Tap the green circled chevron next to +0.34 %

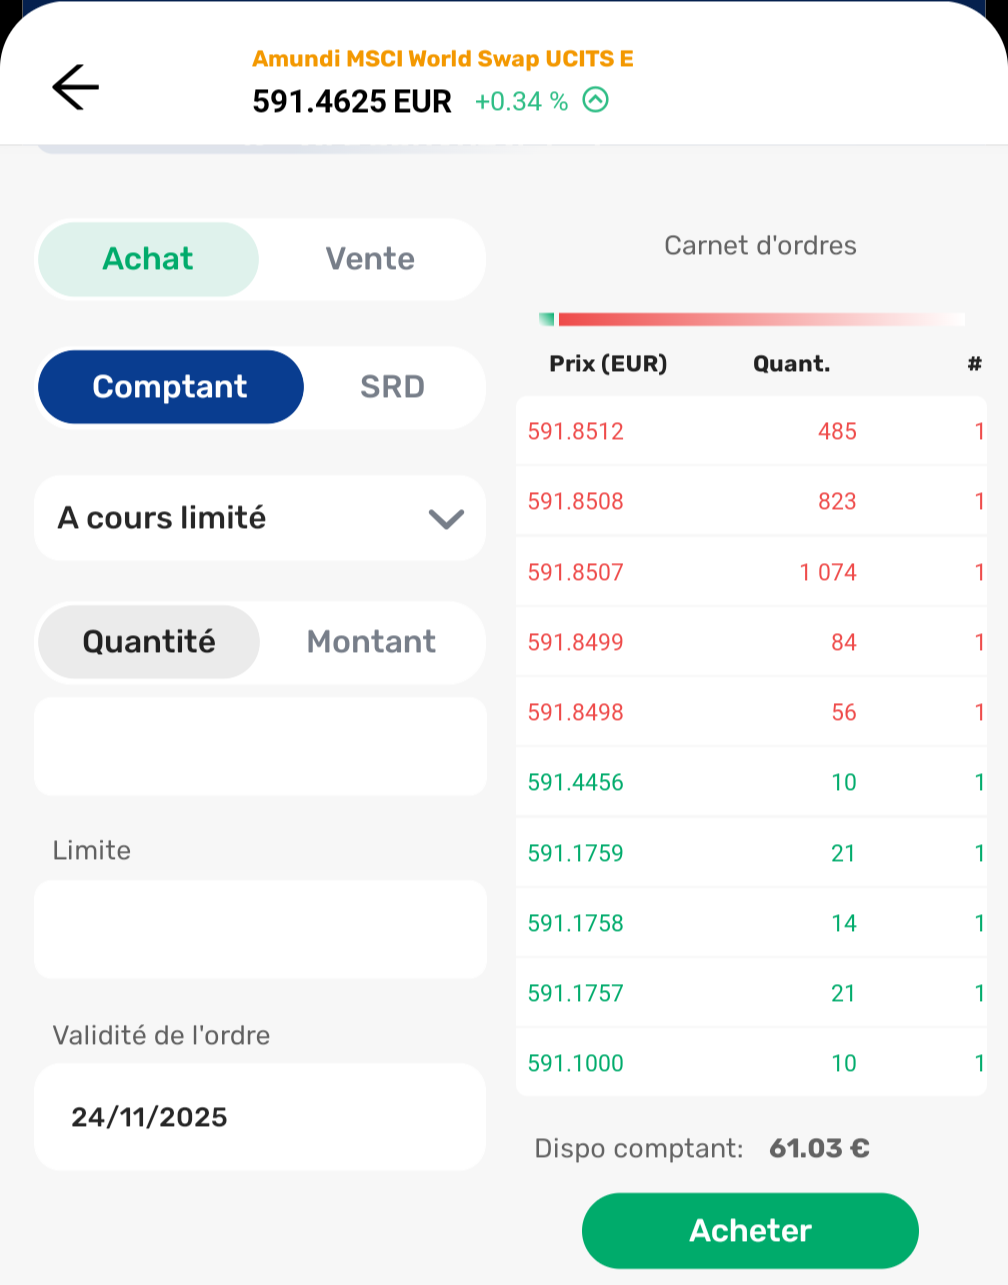595,100
